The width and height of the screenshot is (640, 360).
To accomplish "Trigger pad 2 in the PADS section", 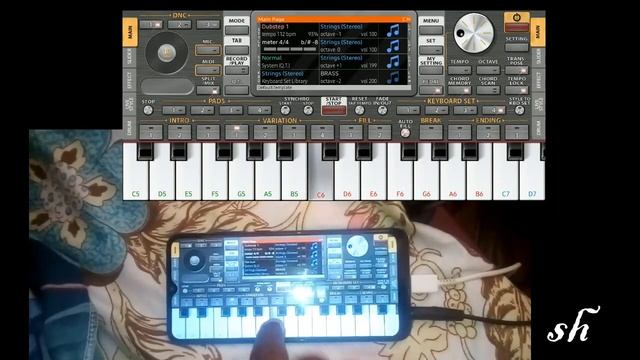I will [x=202, y=110].
